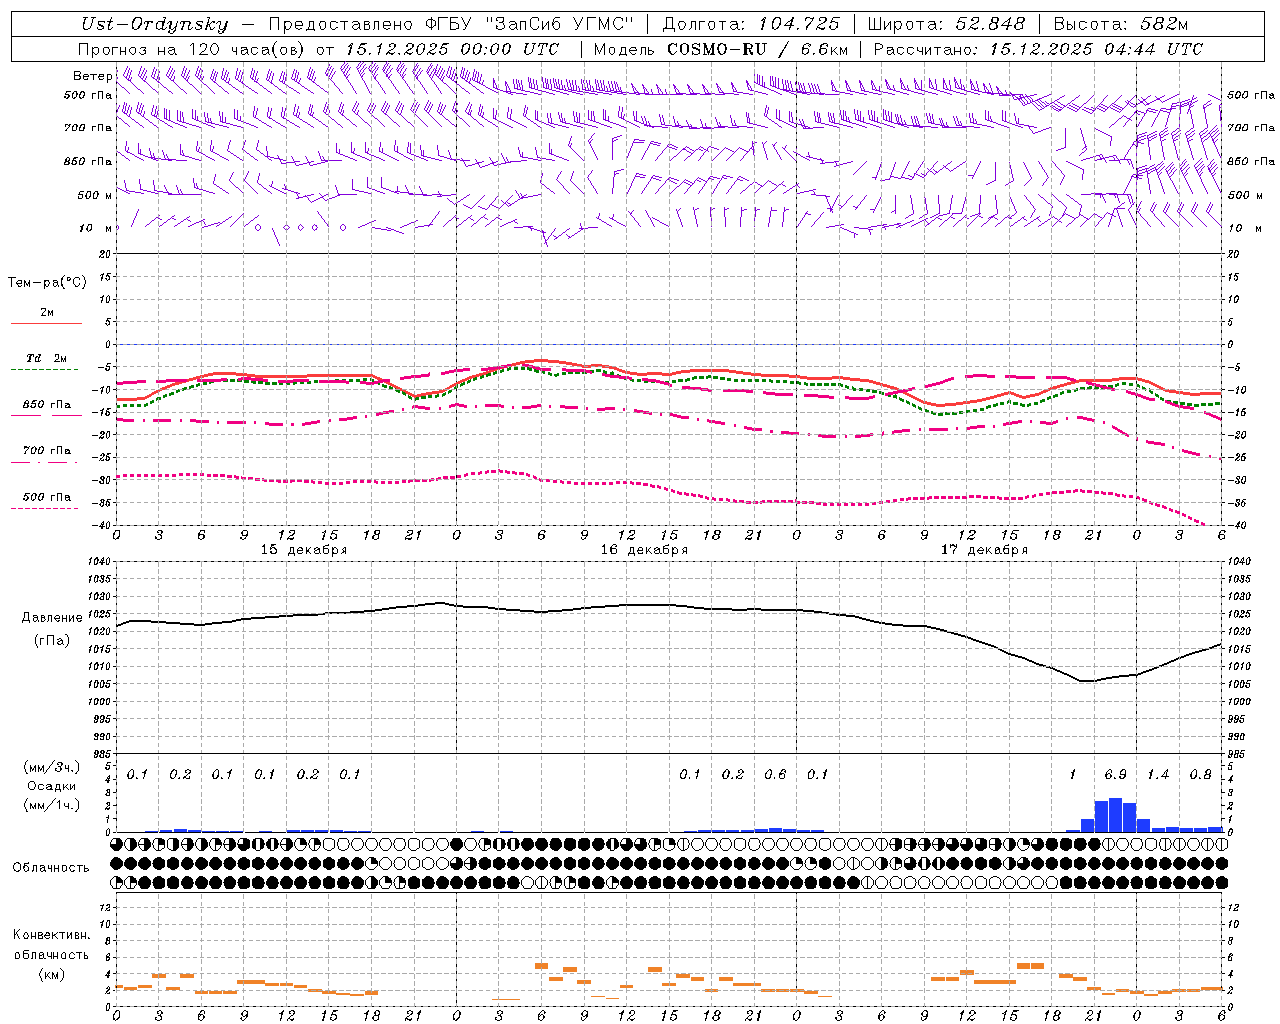Click 850 гПа entry in temperature legend

pyautogui.click(x=47, y=405)
